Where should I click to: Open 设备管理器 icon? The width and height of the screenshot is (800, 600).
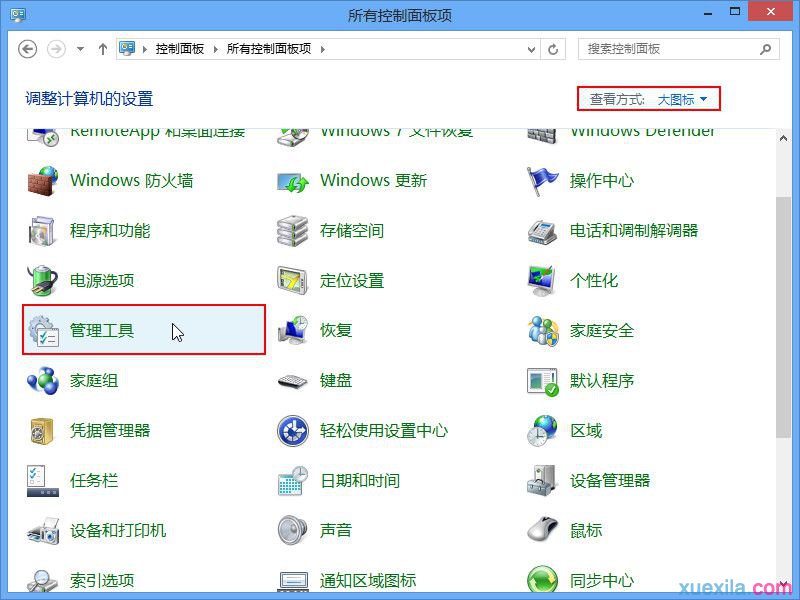541,481
